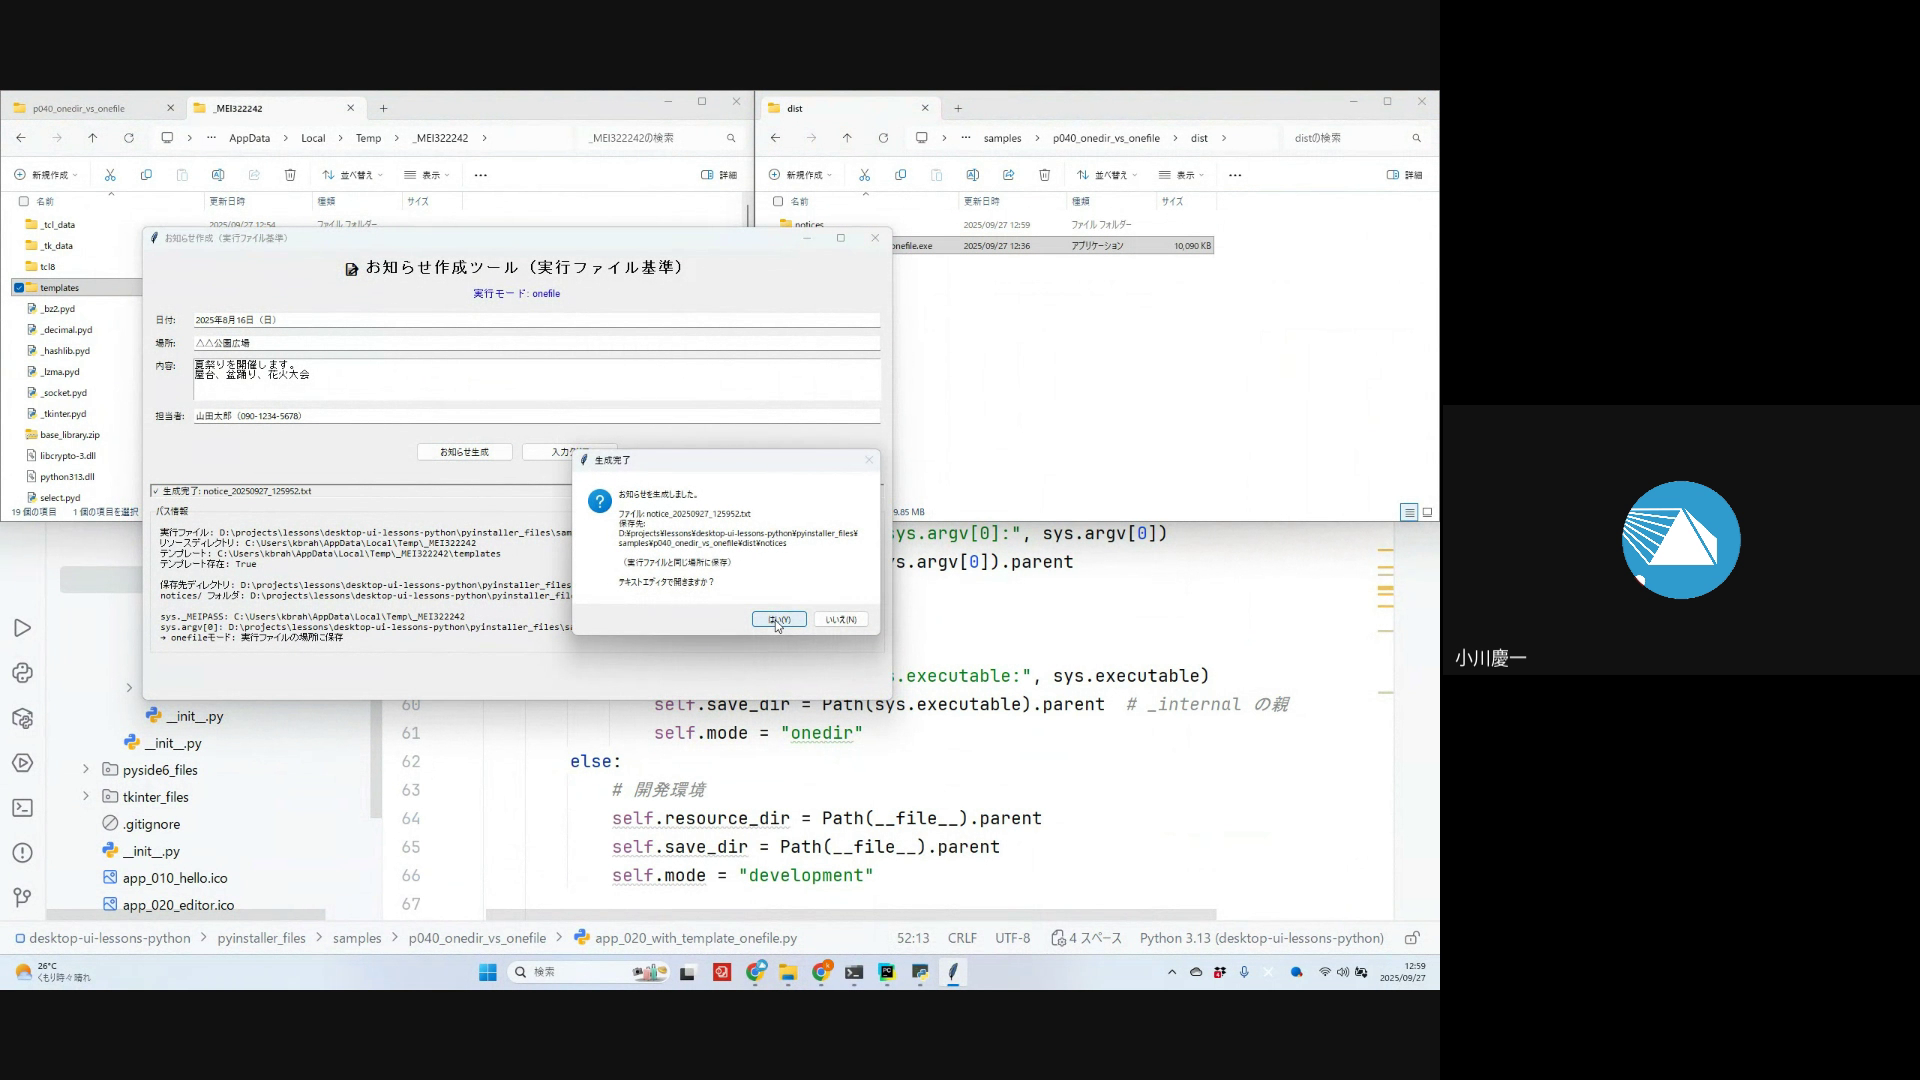
Task: Click the はい(Y) button in dialog
Action: point(779,620)
